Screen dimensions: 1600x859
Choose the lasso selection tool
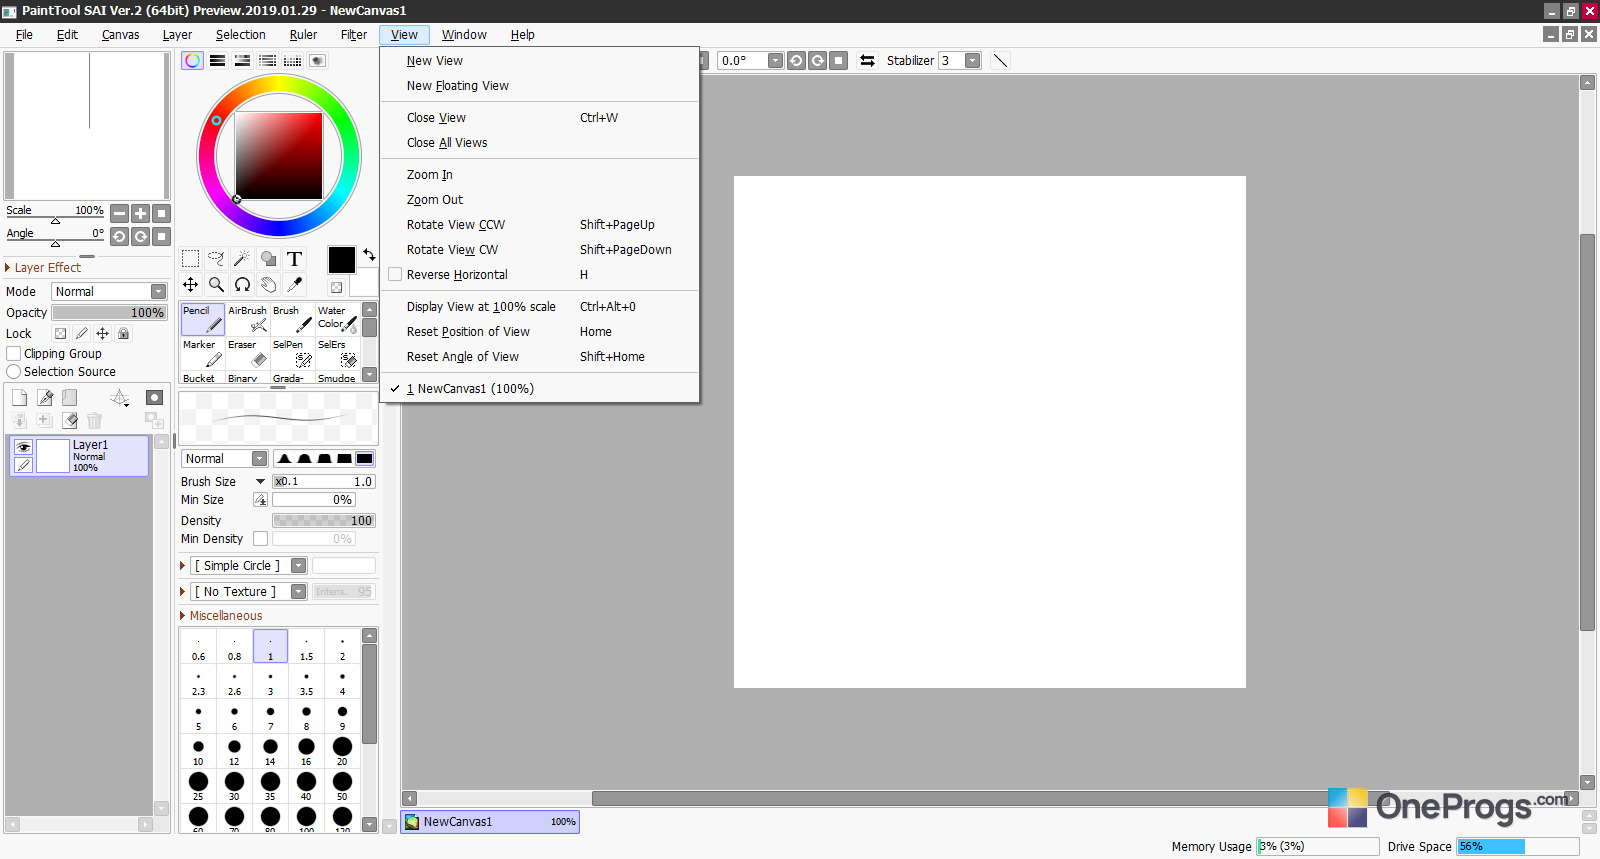(x=216, y=259)
